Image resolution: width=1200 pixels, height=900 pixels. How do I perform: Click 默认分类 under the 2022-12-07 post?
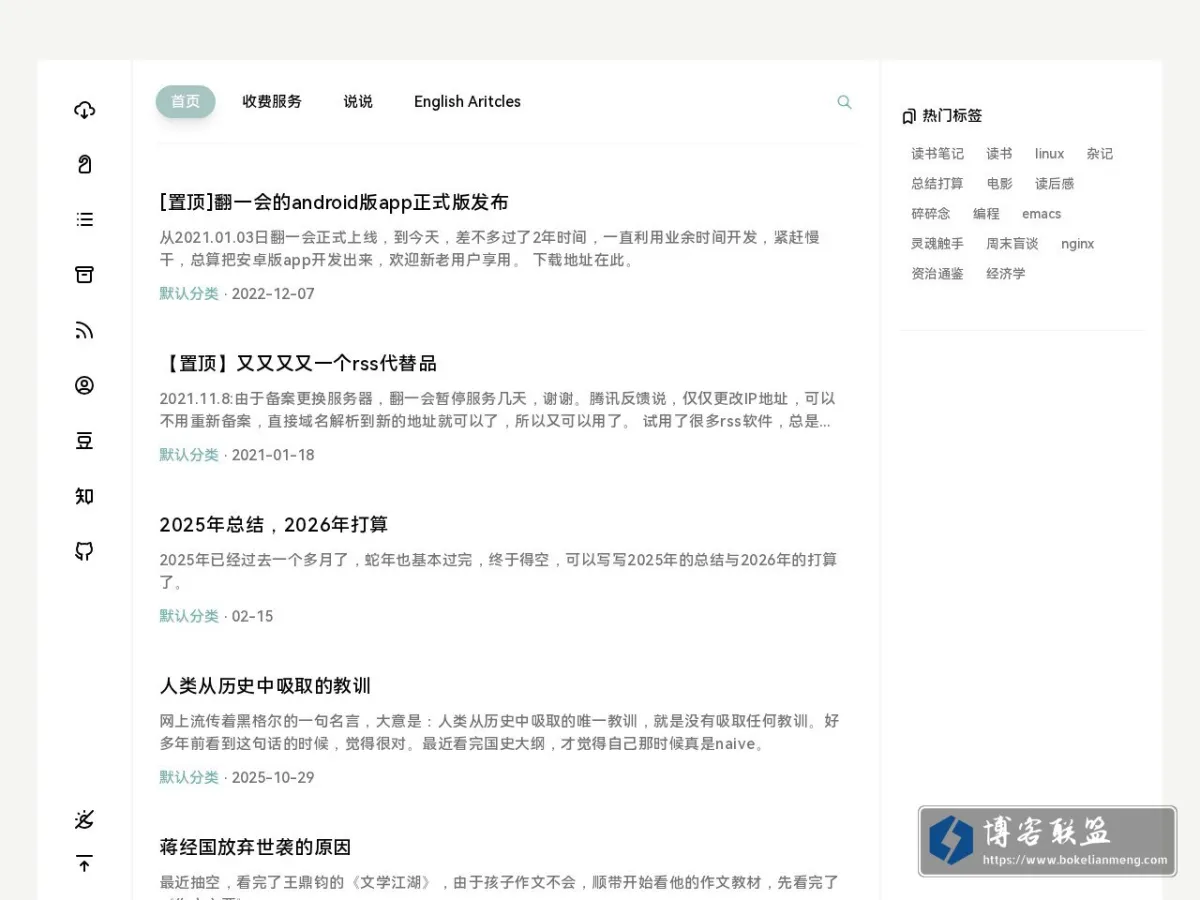click(189, 294)
